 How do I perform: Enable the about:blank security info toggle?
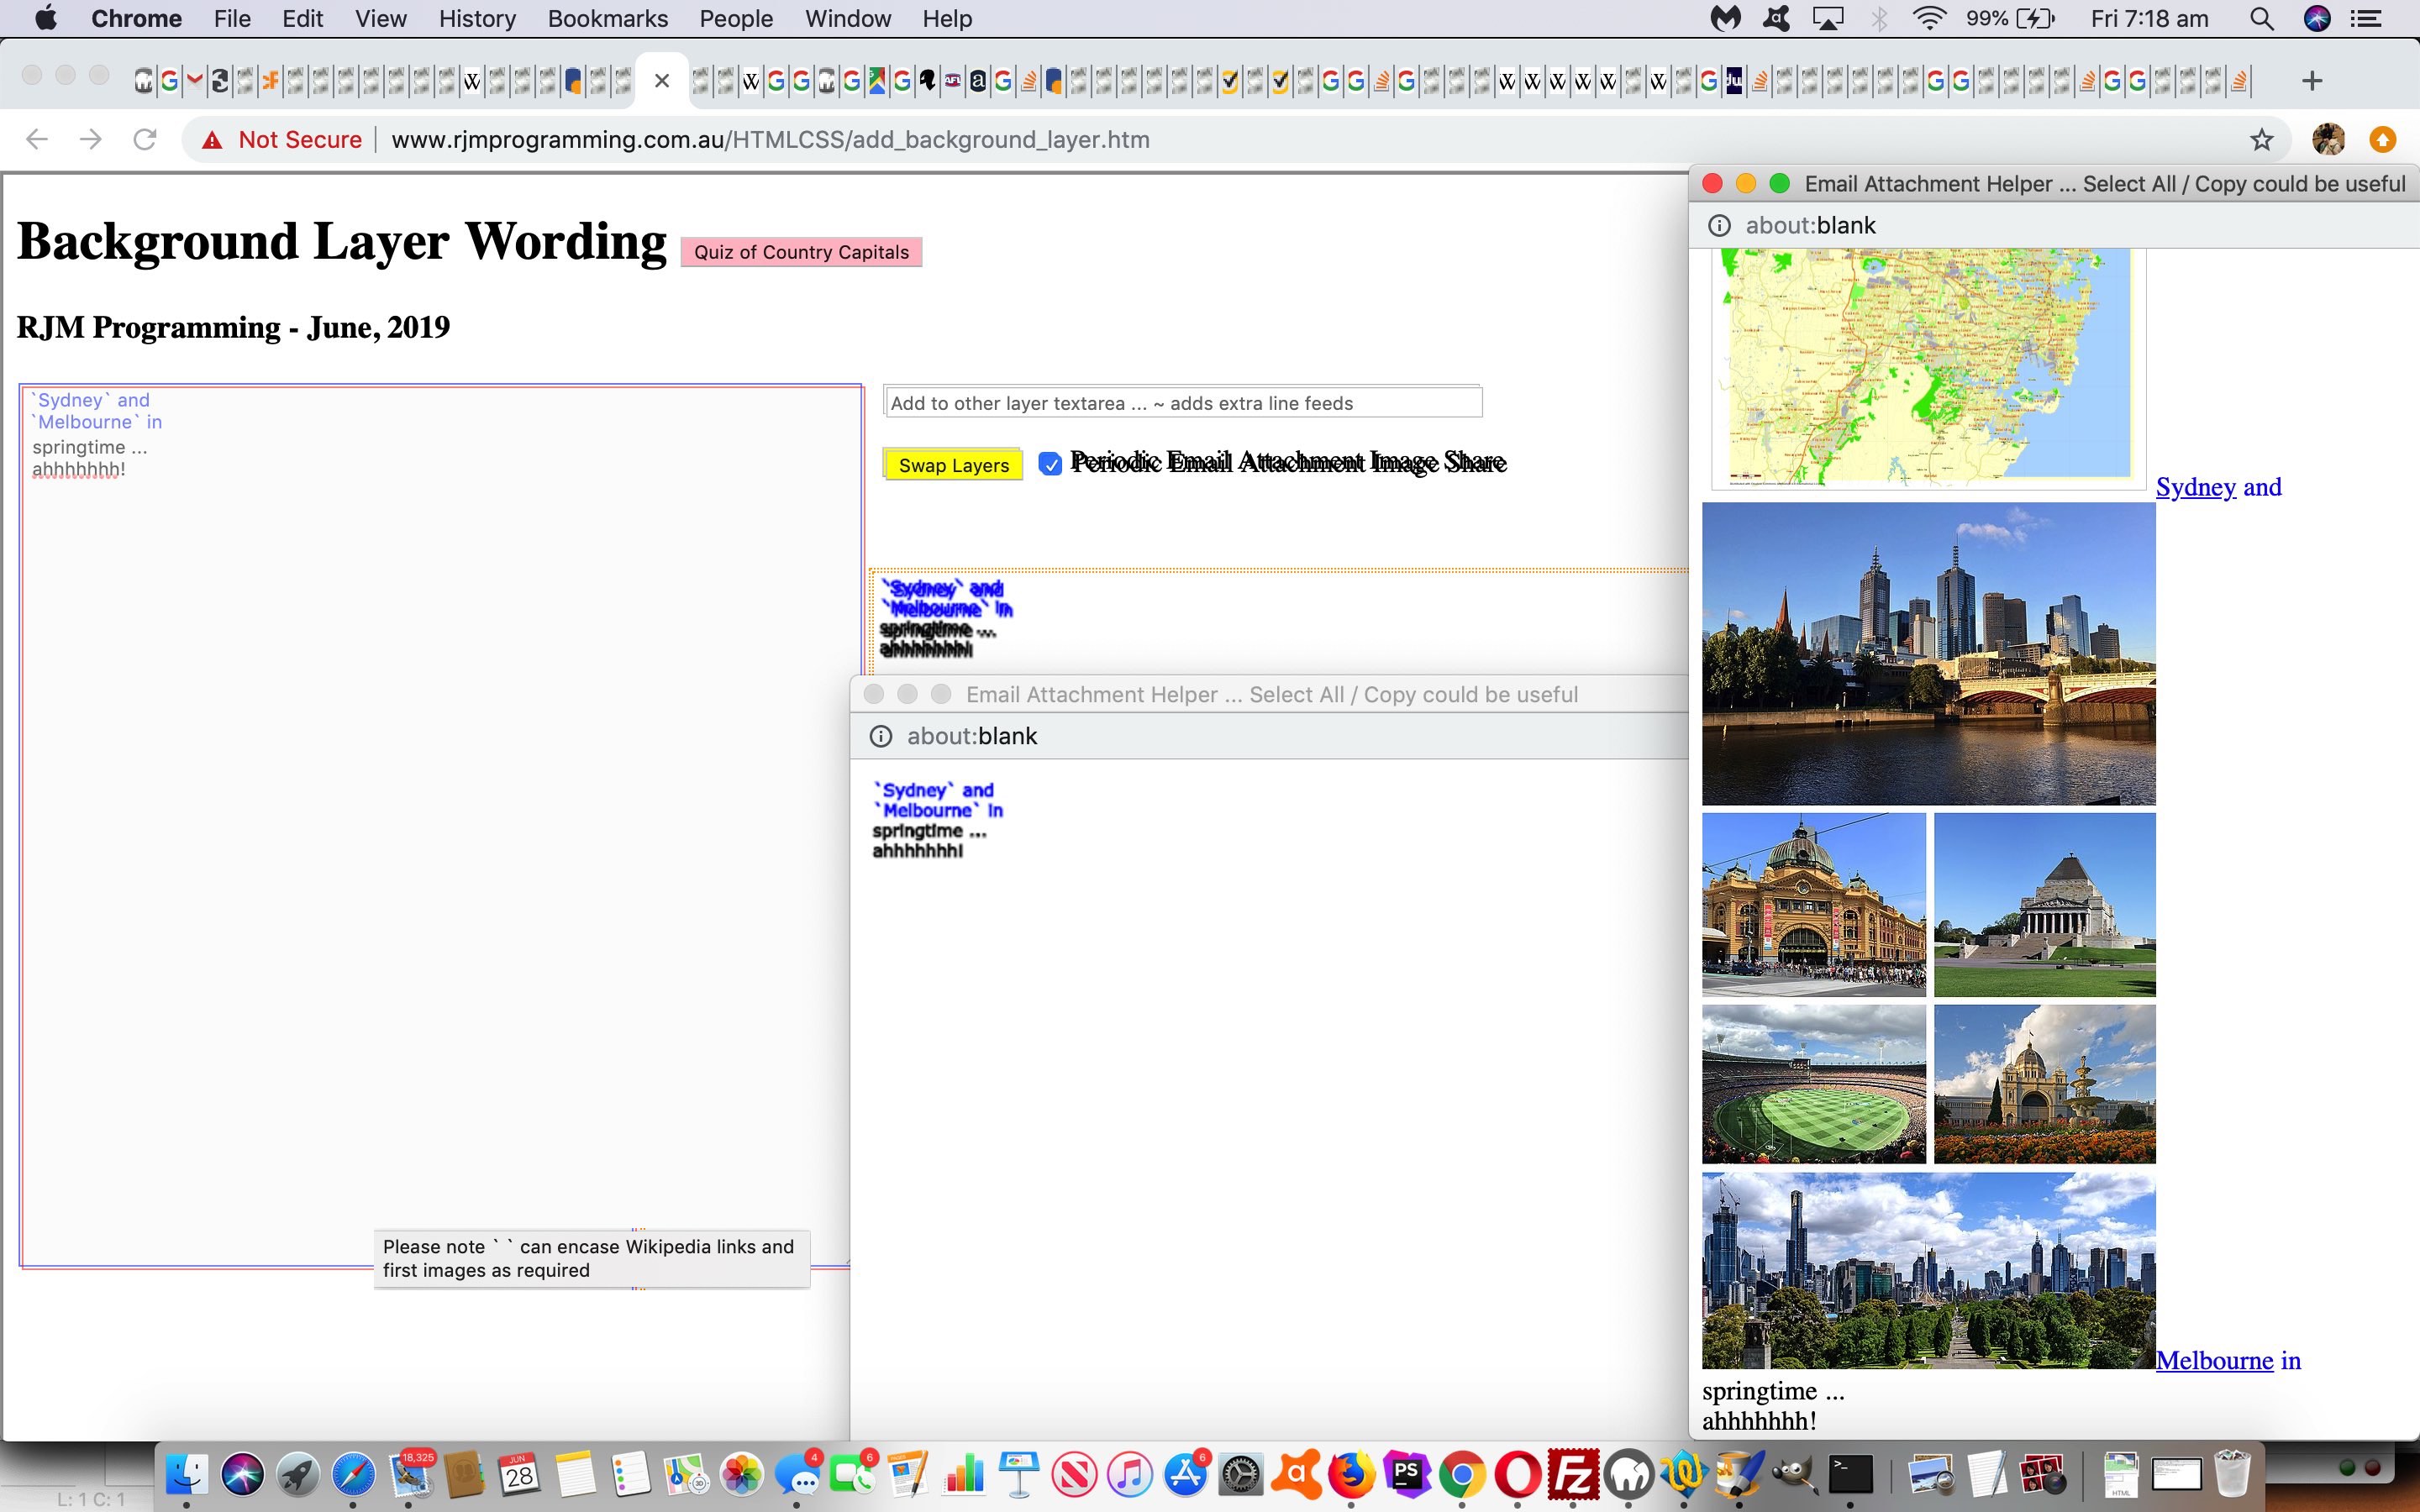click(x=881, y=735)
